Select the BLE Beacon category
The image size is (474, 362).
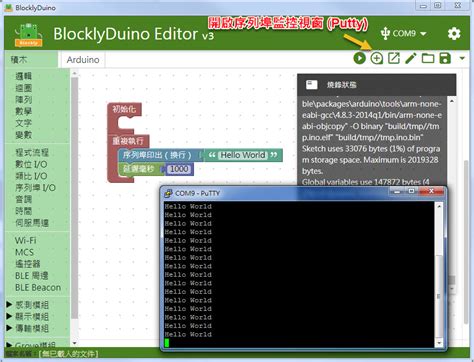tap(38, 287)
